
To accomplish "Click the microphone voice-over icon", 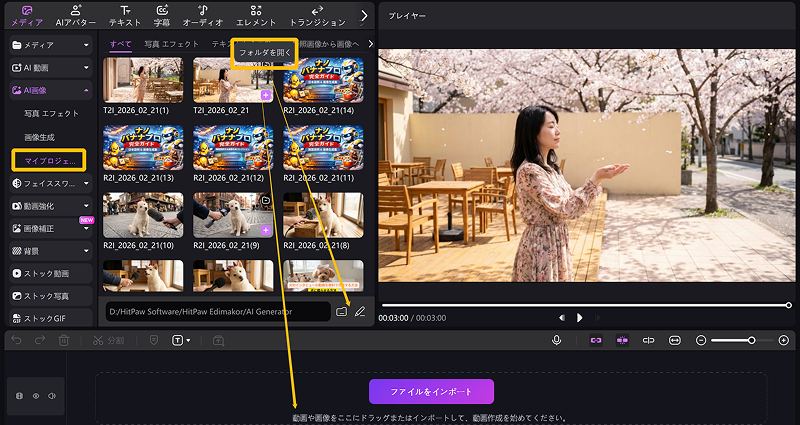I will coord(557,340).
